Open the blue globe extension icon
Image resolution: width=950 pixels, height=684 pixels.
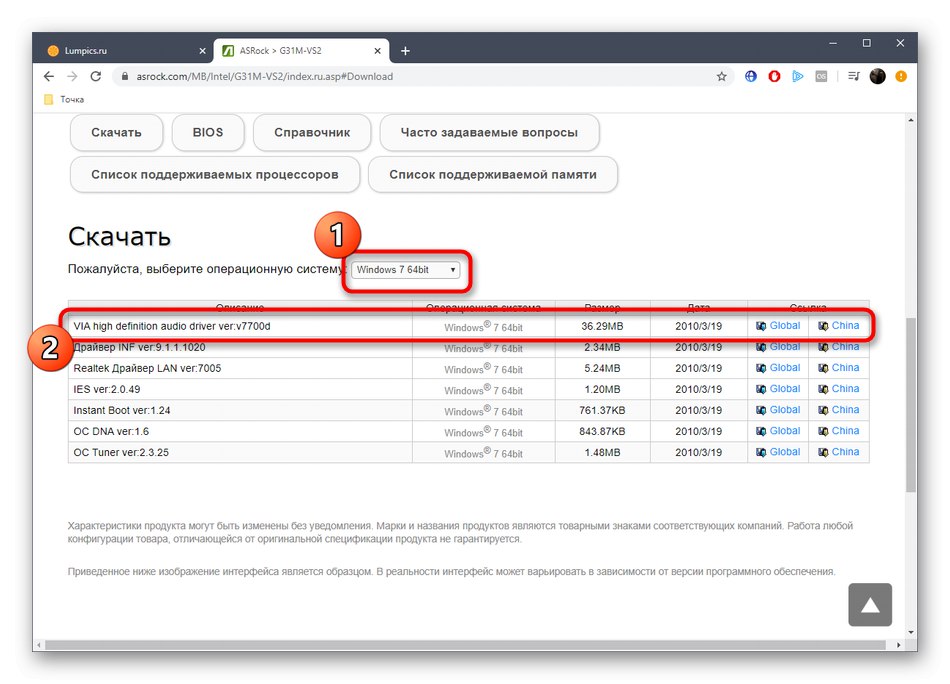[751, 76]
